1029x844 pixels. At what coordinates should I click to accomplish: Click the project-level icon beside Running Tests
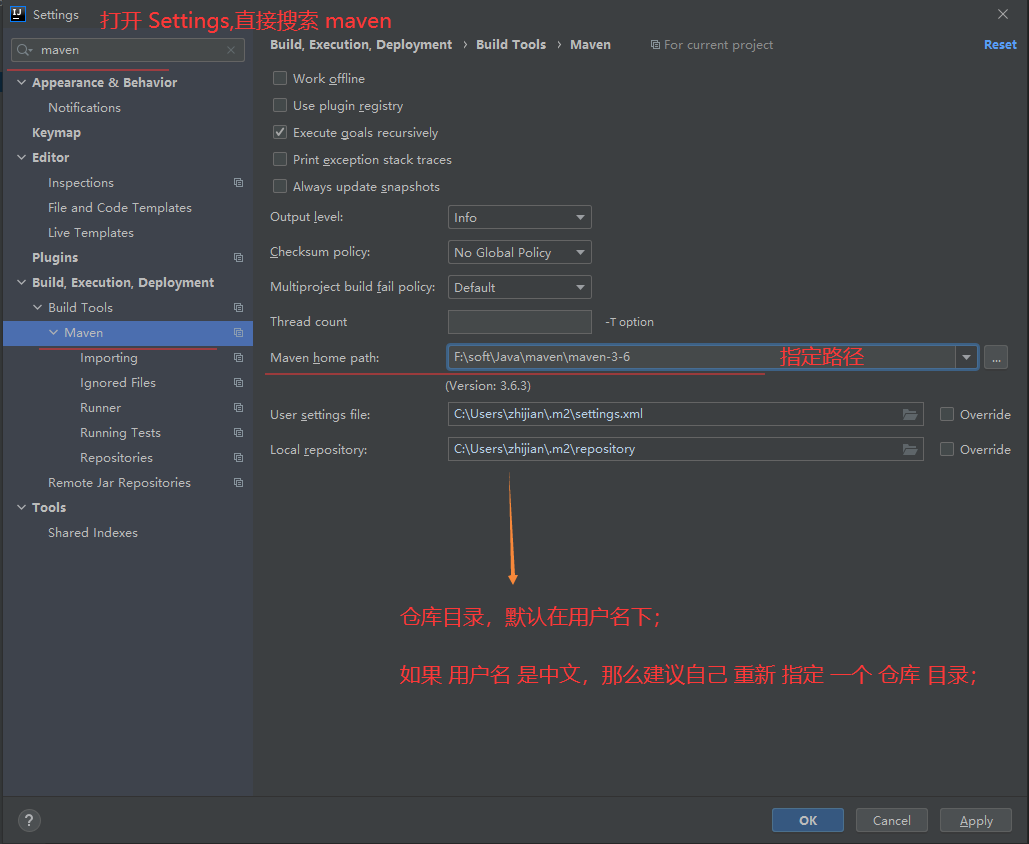tap(238, 433)
